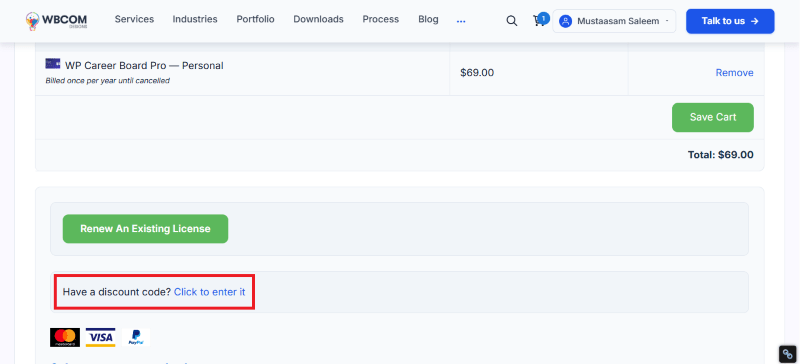Click Renew An Existing License button
The width and height of the screenshot is (800, 364).
click(145, 229)
